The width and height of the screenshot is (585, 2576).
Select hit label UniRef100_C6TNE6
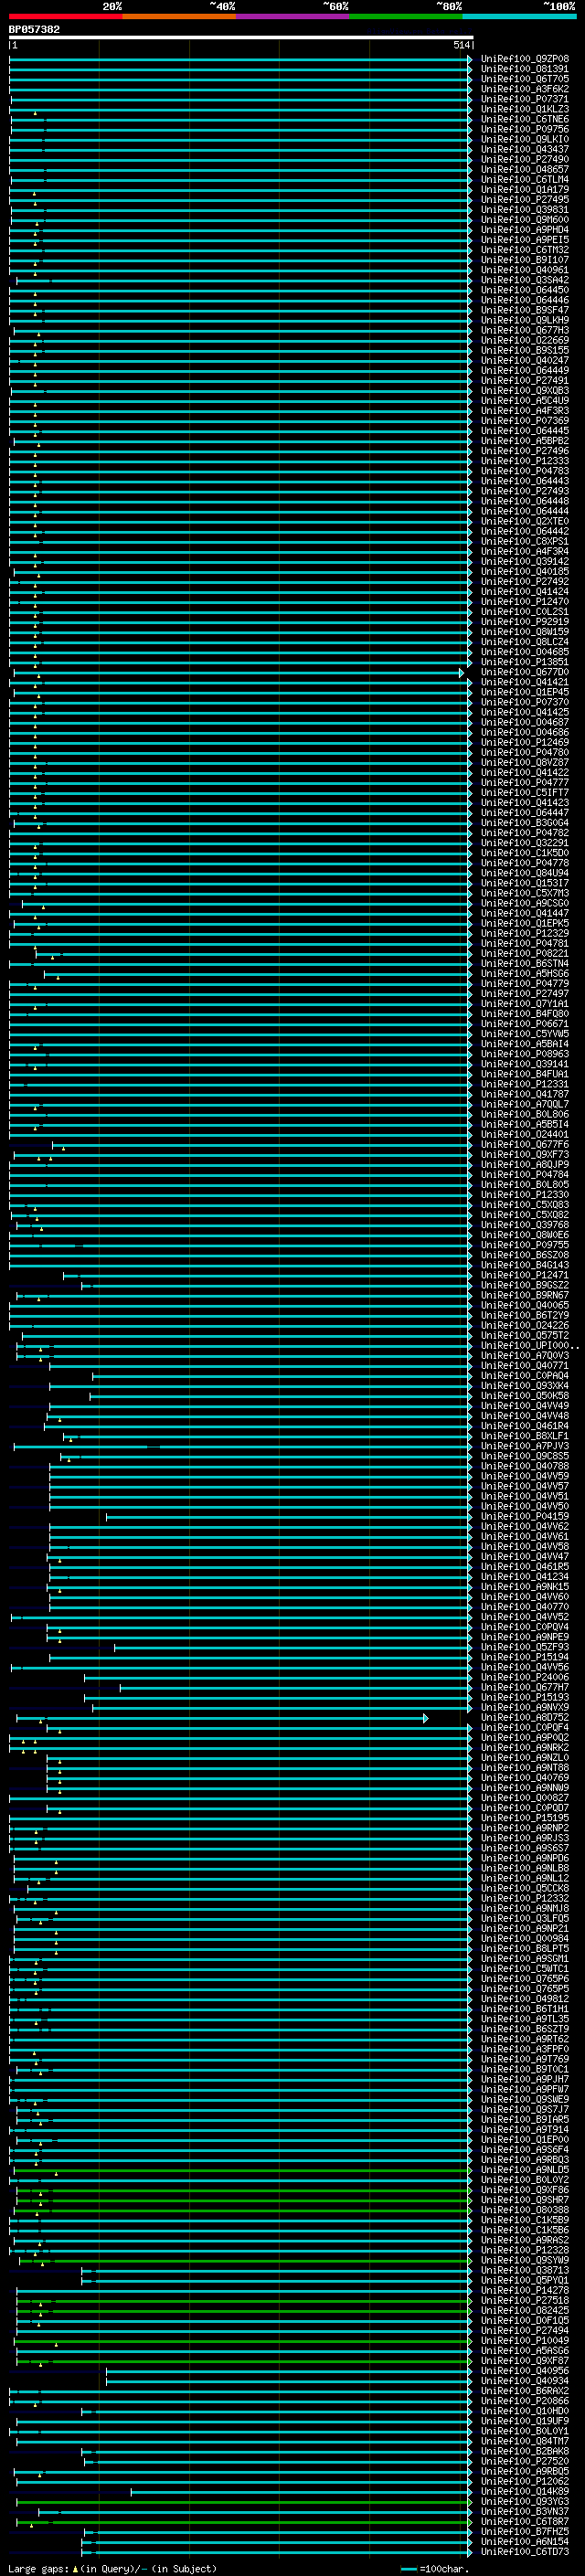[x=525, y=119]
